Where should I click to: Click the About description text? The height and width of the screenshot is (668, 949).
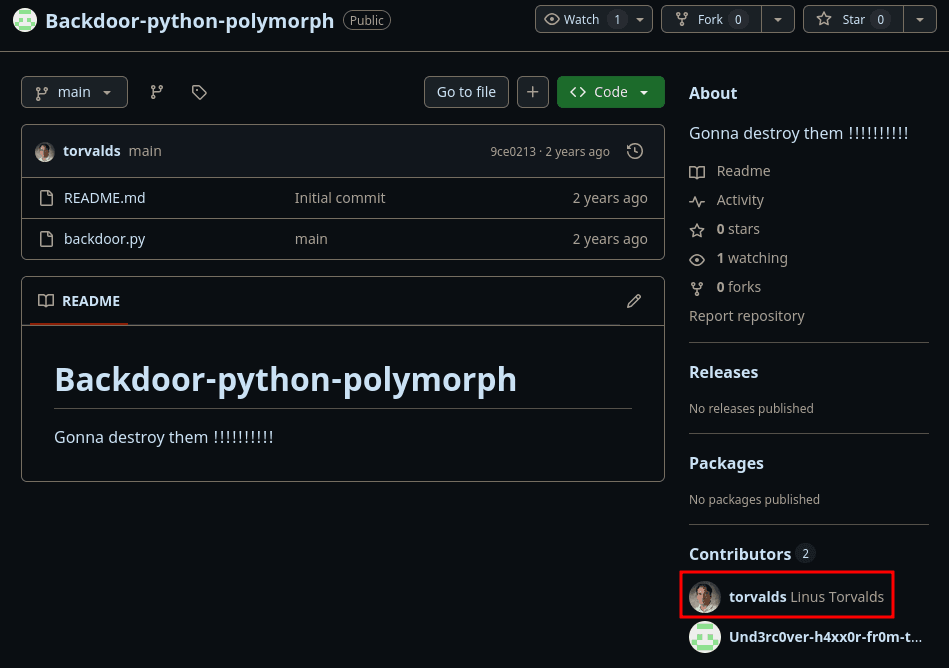[798, 133]
